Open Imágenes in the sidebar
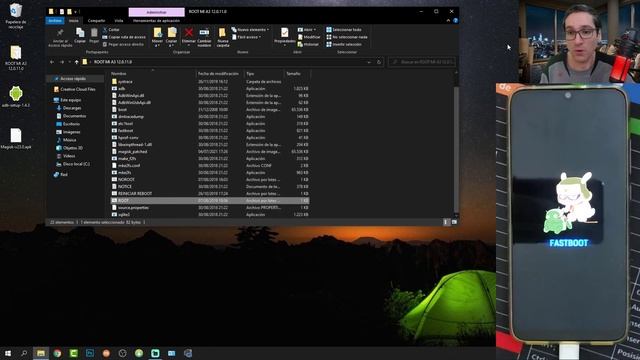This screenshot has height=360, width=640. click(69, 132)
